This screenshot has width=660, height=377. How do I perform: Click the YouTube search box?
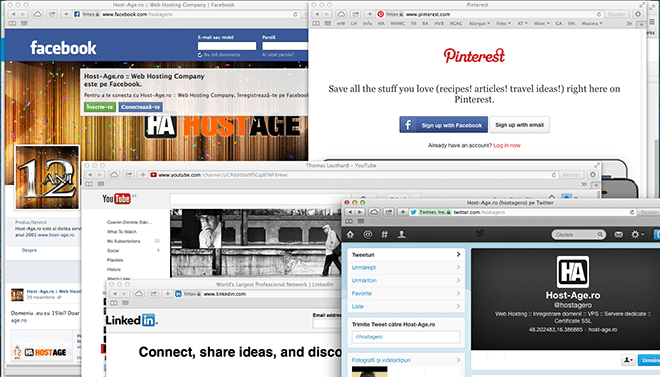261,199
